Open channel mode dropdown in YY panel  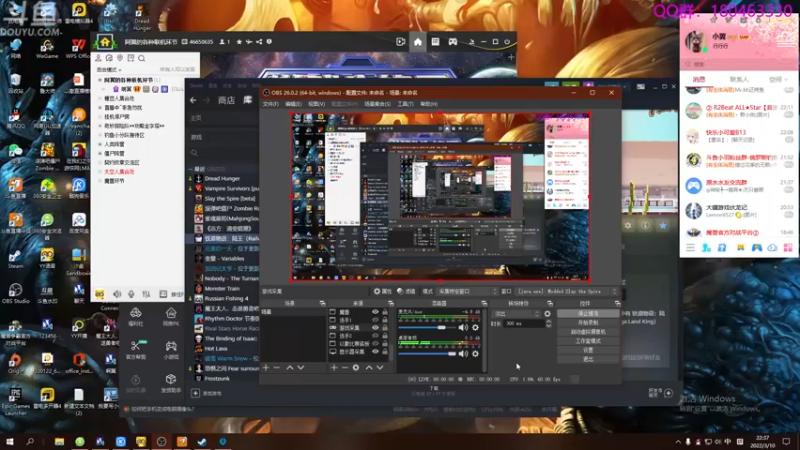point(109,69)
